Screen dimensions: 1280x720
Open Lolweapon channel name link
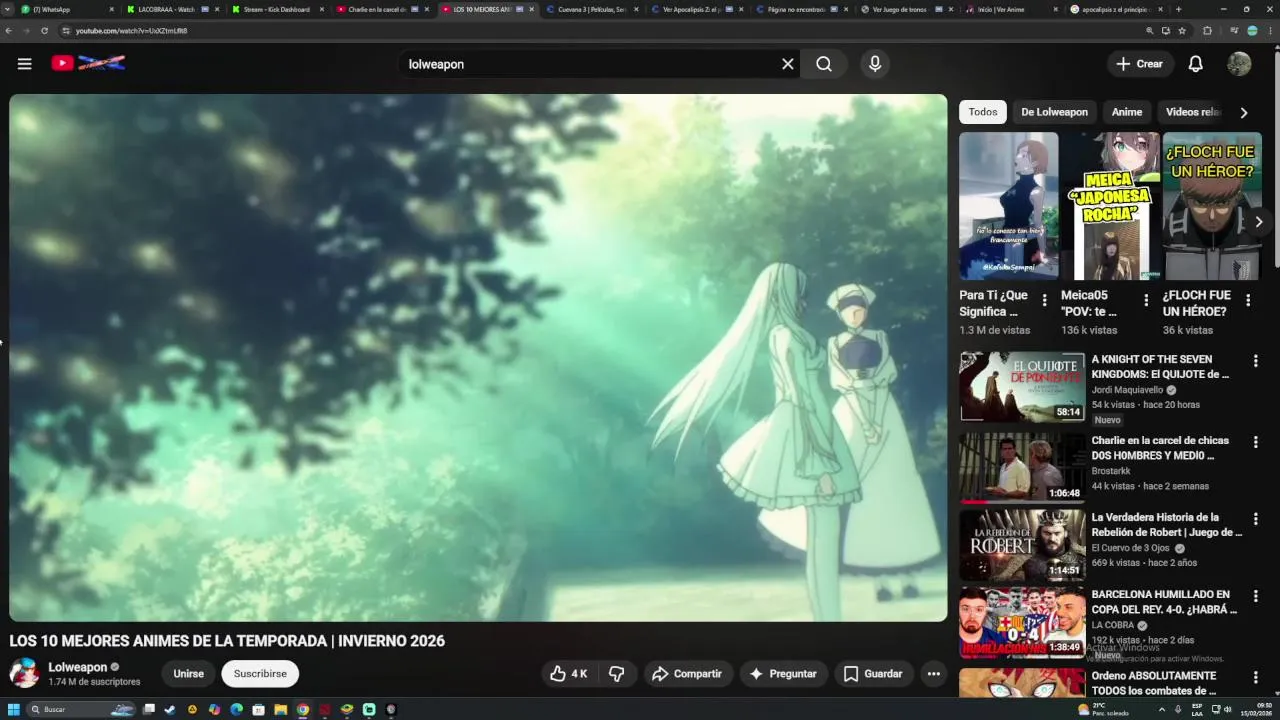click(x=77, y=667)
